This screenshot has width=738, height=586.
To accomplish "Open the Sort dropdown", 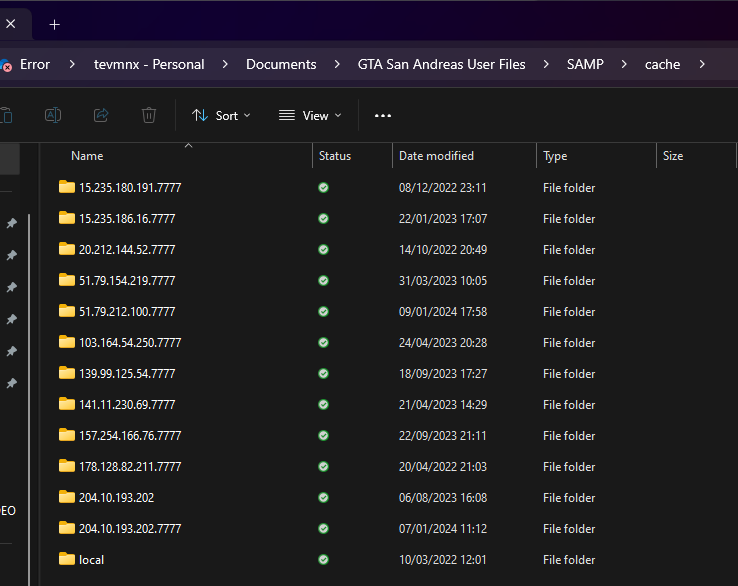I will pos(221,116).
